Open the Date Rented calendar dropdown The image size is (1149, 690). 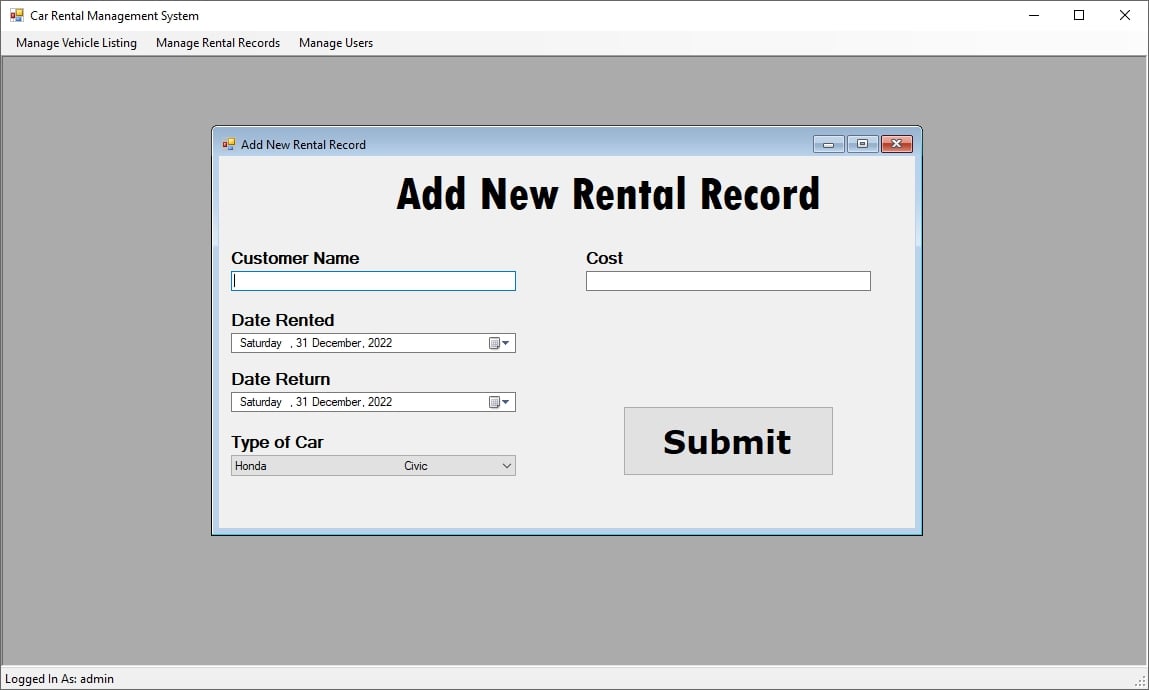pyautogui.click(x=499, y=343)
